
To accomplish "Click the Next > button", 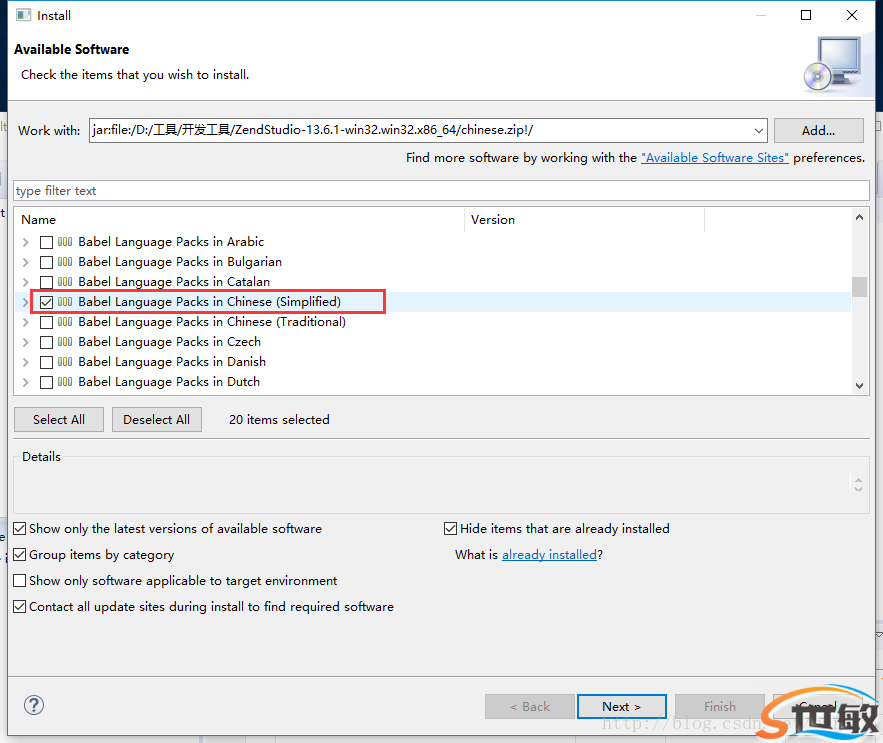I will pos(622,706).
